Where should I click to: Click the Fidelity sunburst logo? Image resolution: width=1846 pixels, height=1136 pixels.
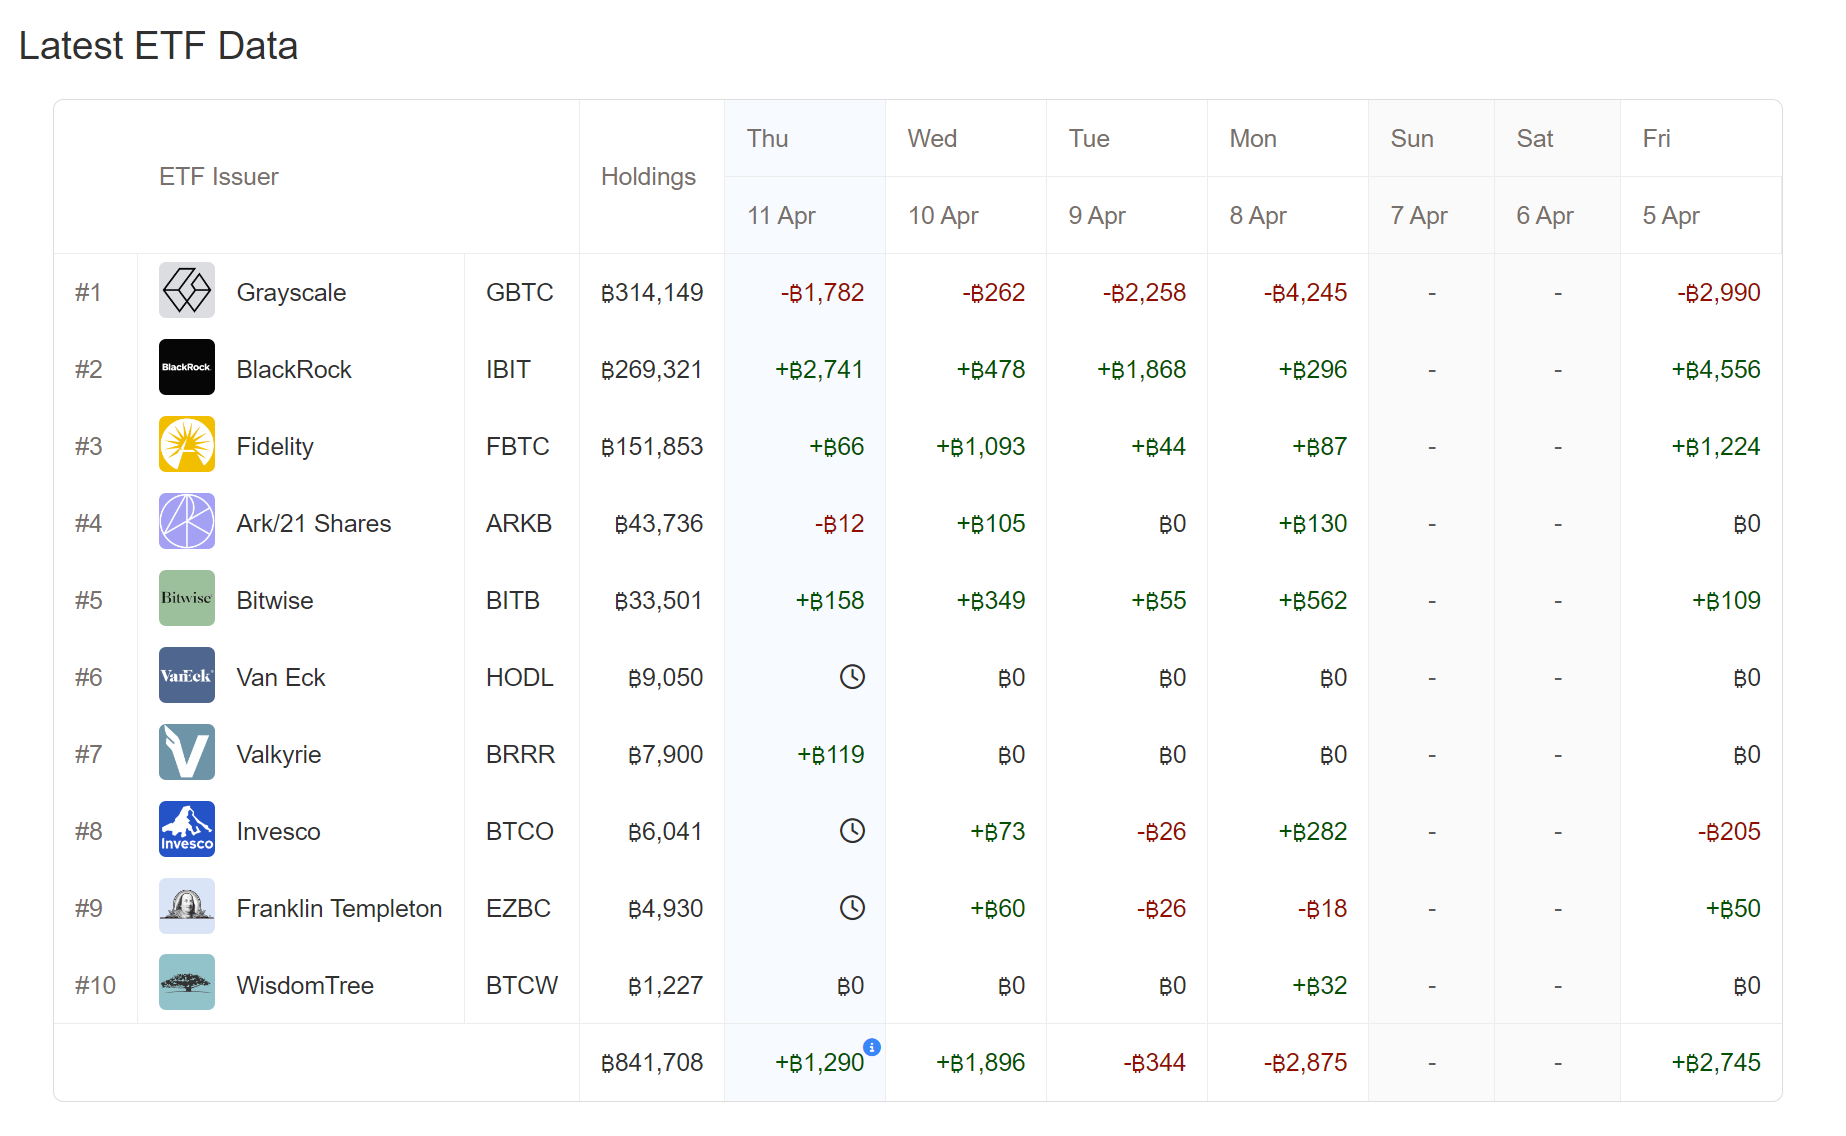[187, 445]
